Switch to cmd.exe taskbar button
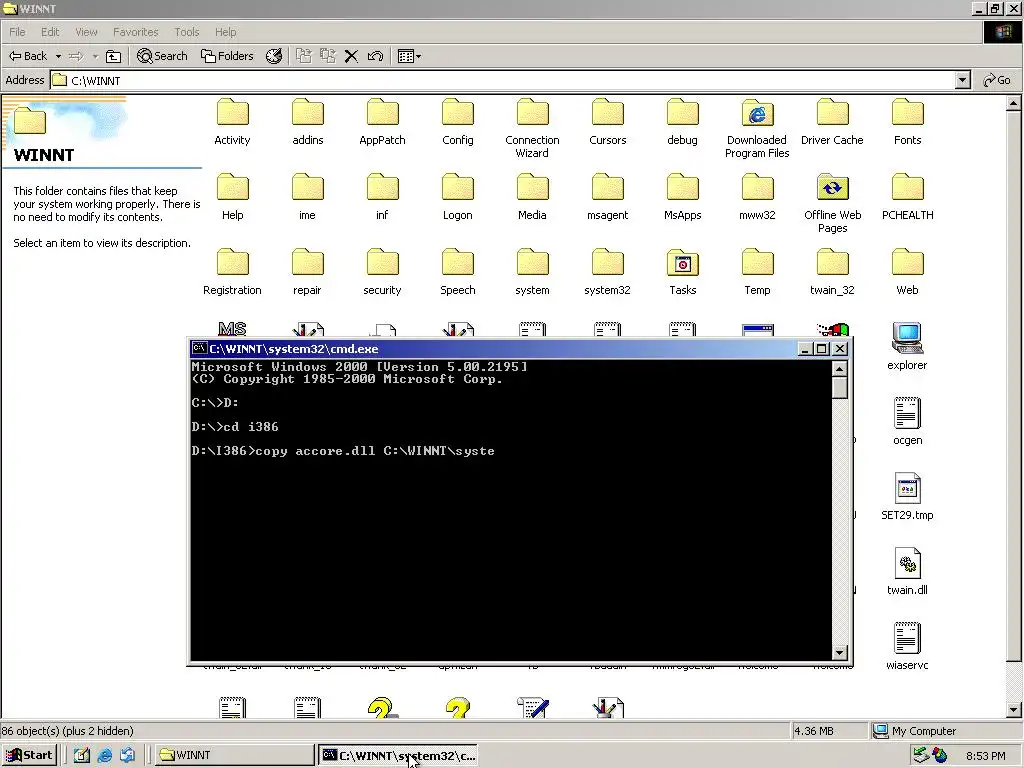The height and width of the screenshot is (768, 1024). click(398, 755)
